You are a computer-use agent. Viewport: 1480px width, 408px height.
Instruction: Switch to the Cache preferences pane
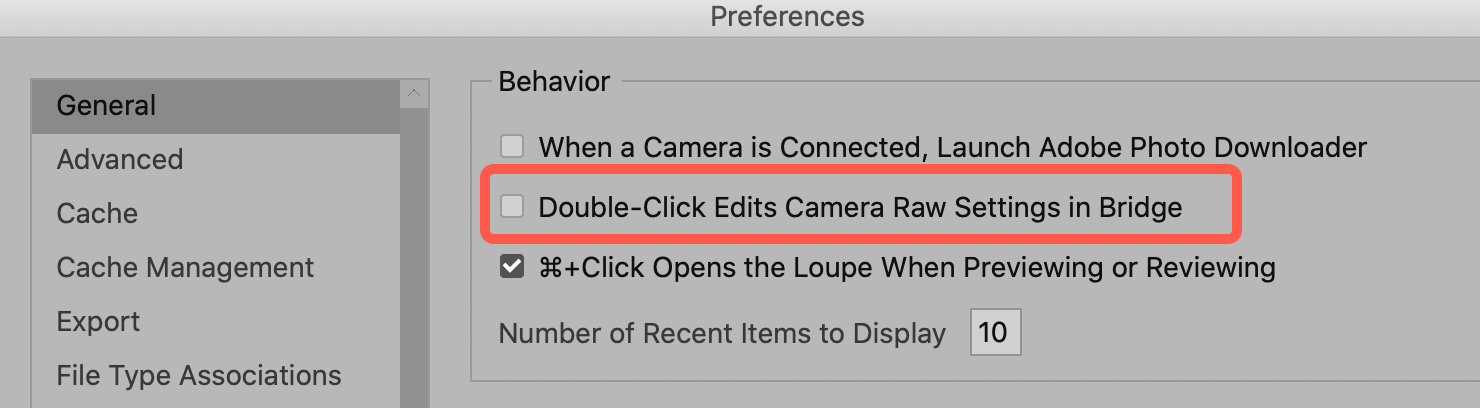click(97, 214)
